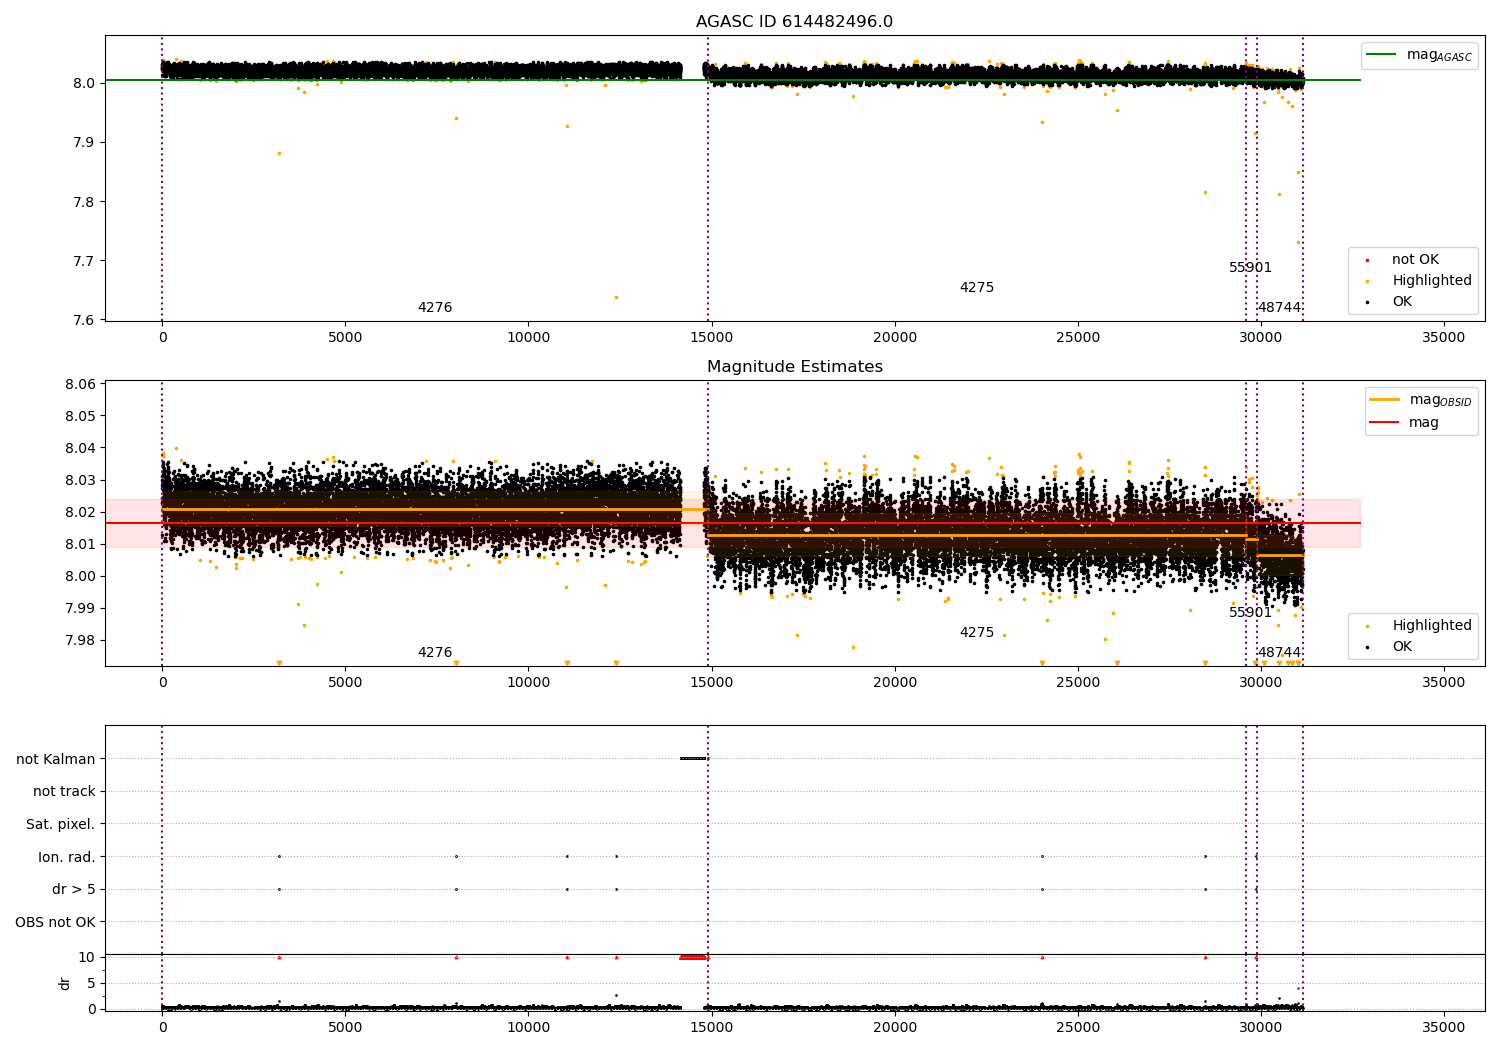The width and height of the screenshot is (1500, 1050).
Task: Click obsid label '4276' in top plot
Action: tap(435, 308)
